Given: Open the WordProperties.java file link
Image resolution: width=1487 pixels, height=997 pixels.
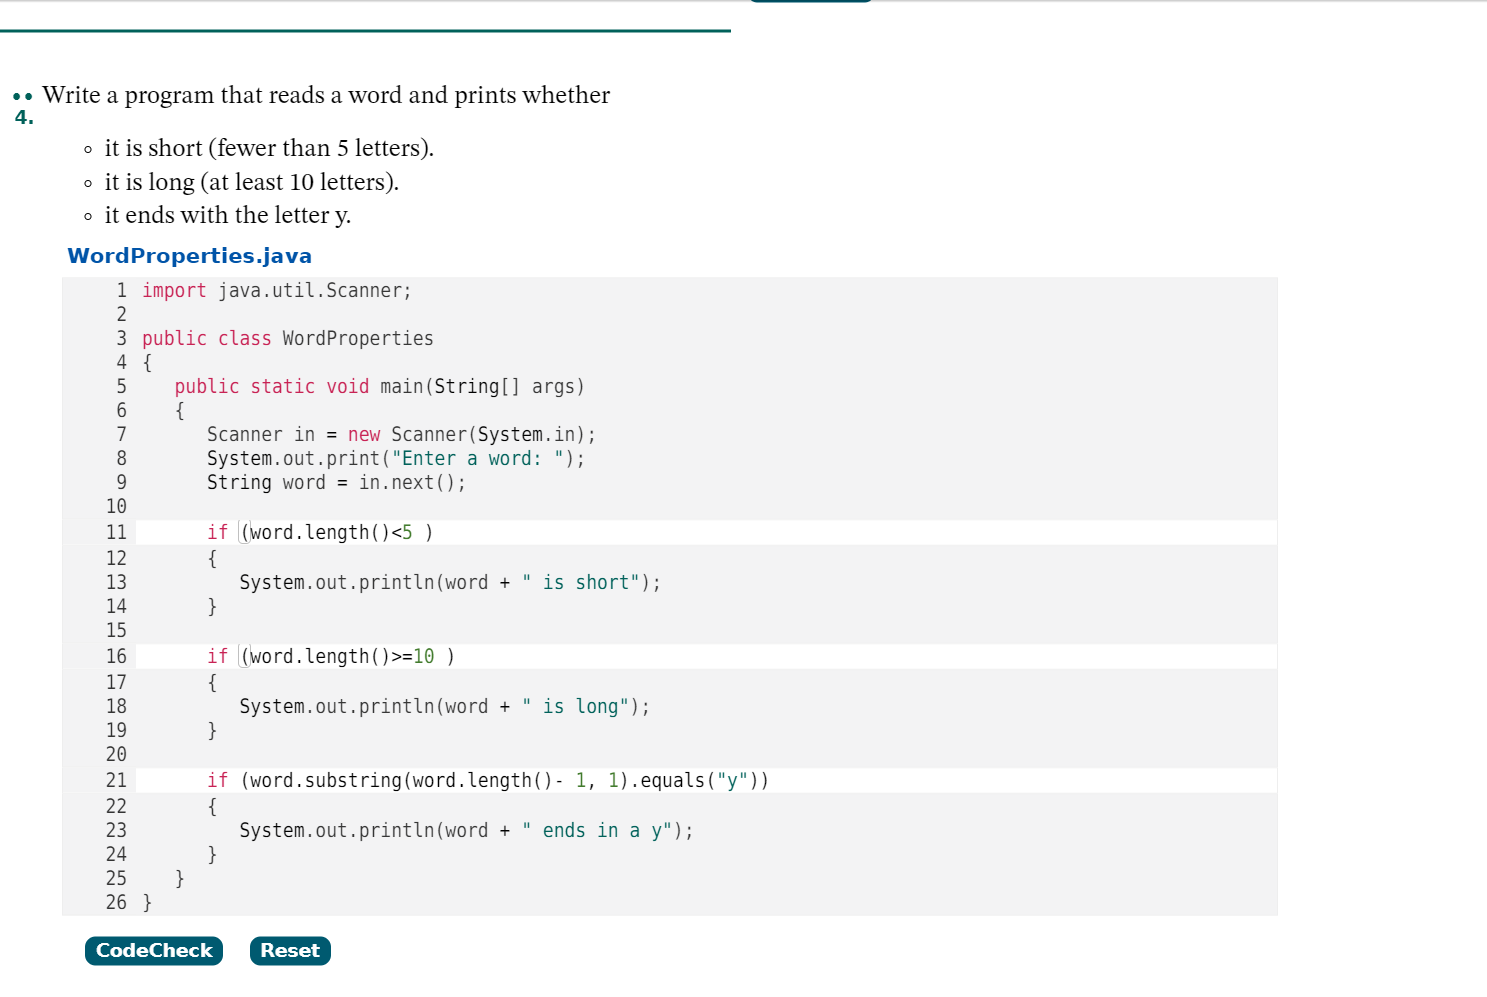Looking at the screenshot, I should pos(188,256).
